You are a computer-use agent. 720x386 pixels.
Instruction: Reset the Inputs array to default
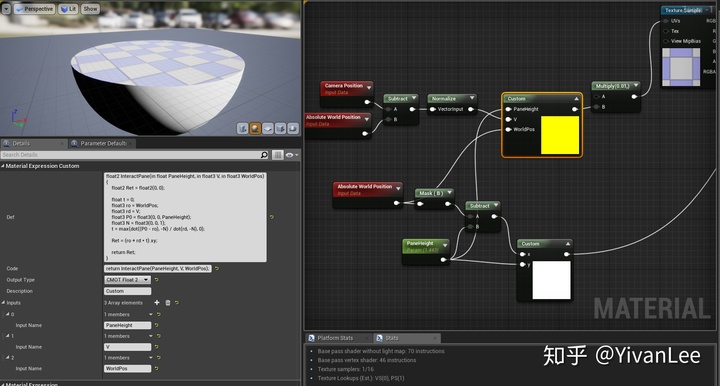(177, 302)
